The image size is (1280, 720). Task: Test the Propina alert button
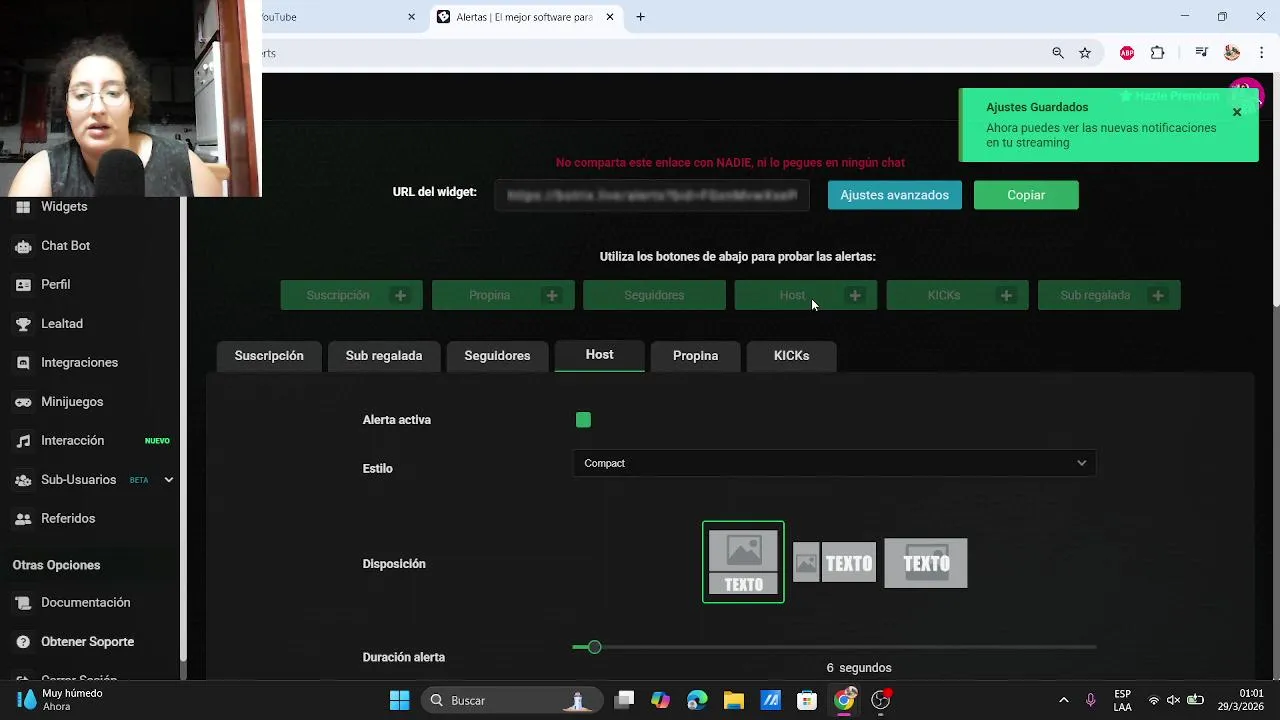pyautogui.click(x=489, y=295)
